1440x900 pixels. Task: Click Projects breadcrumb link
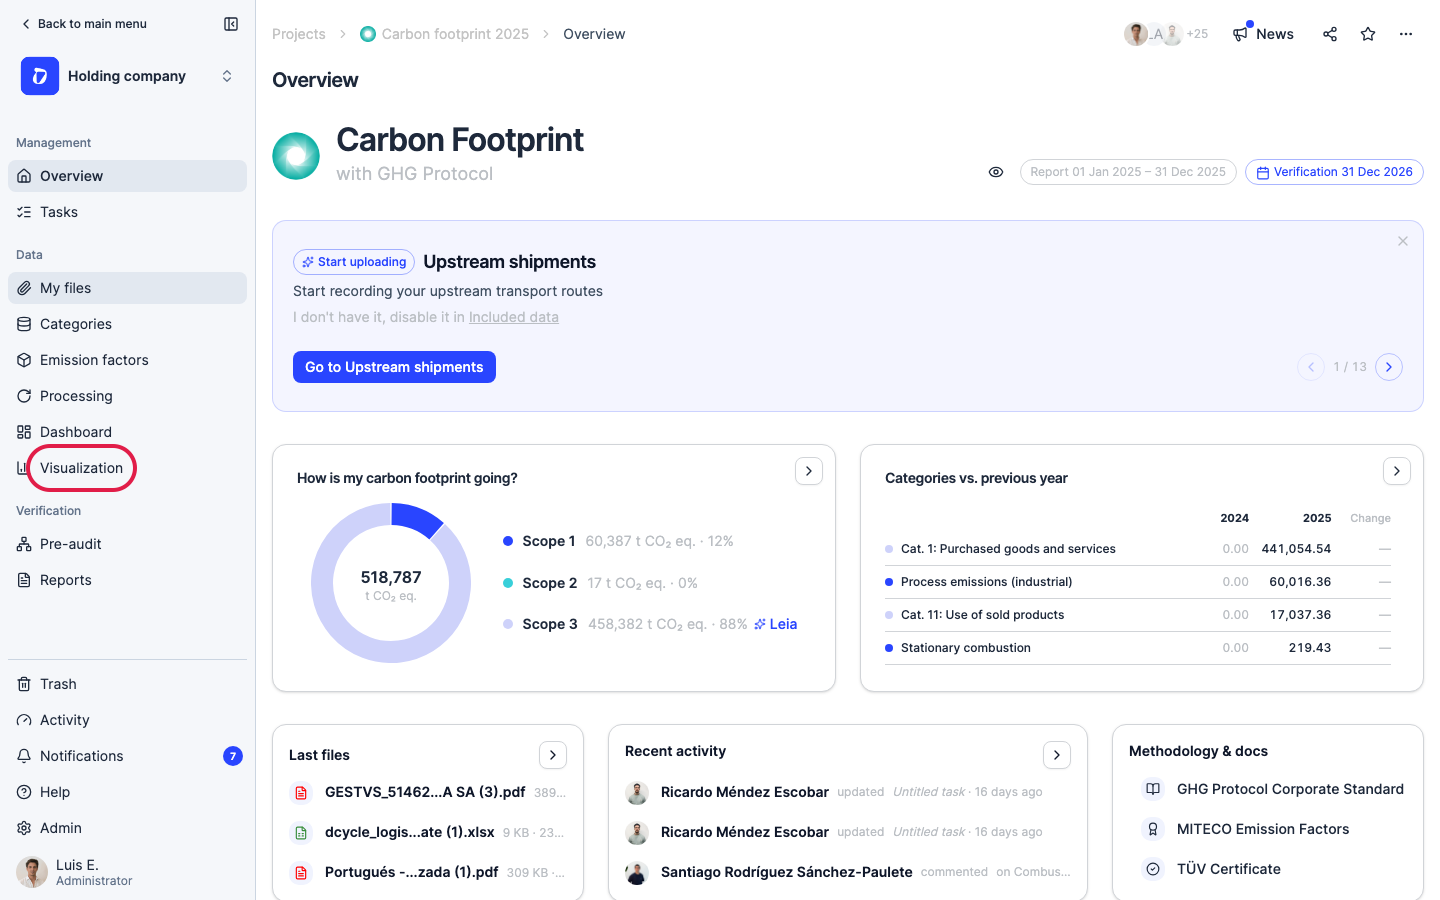tap(299, 34)
